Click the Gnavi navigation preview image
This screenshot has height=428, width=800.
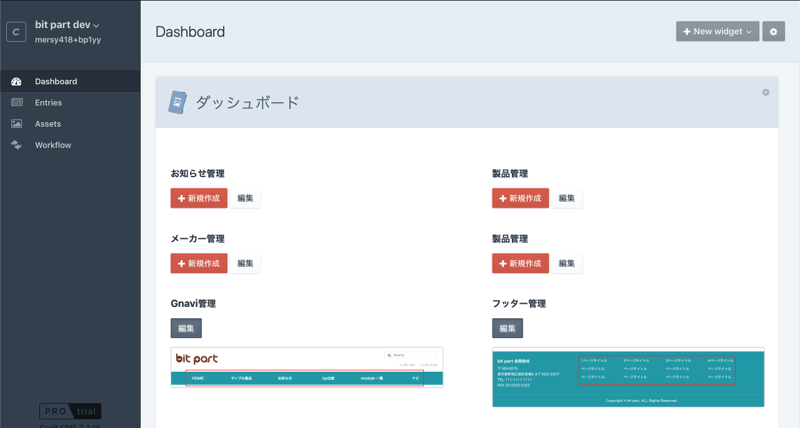[306, 367]
